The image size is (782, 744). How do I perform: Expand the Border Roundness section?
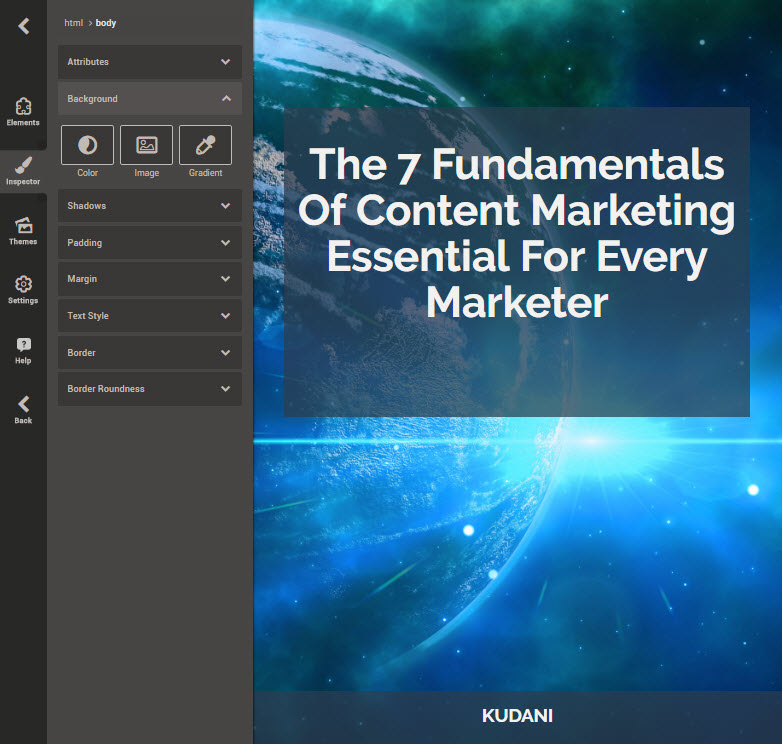[150, 389]
